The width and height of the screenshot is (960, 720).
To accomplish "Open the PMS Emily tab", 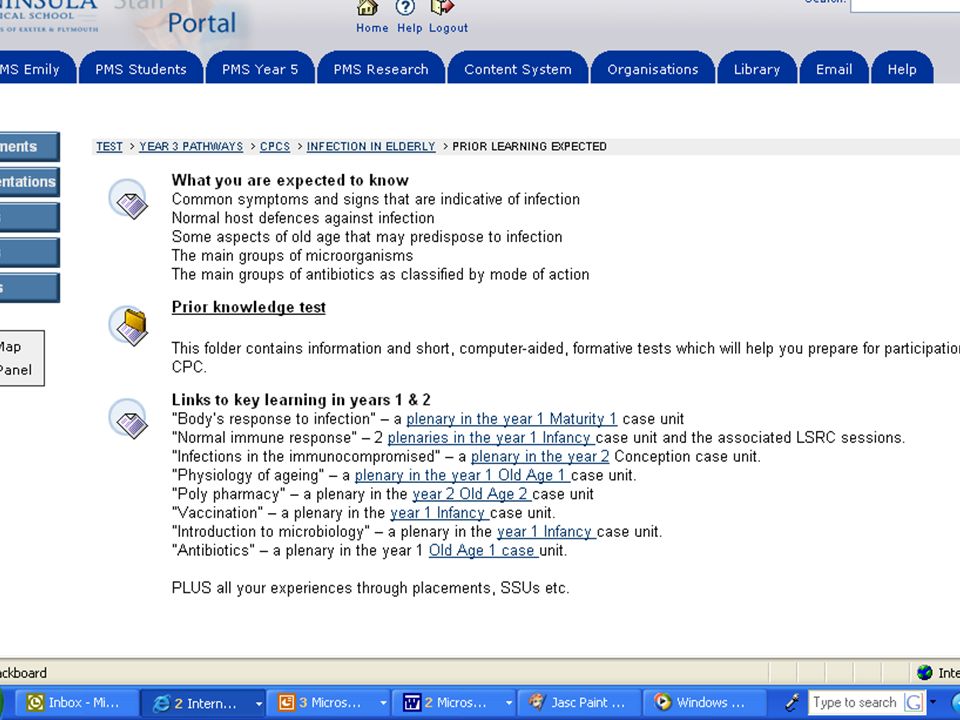I will click(36, 69).
